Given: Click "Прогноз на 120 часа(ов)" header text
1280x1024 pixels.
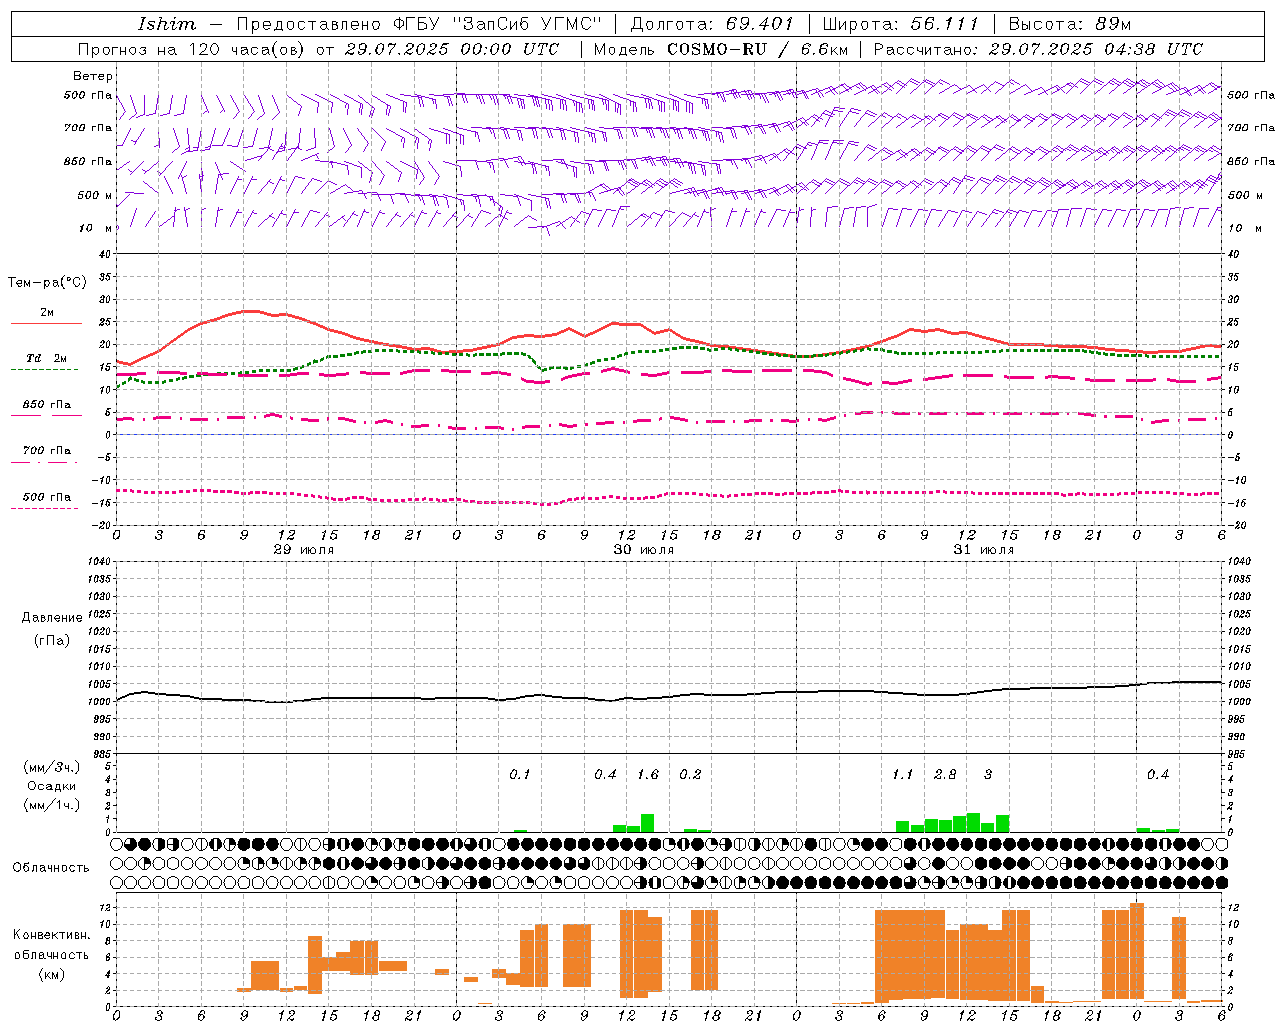Looking at the screenshot, I should [x=193, y=49].
